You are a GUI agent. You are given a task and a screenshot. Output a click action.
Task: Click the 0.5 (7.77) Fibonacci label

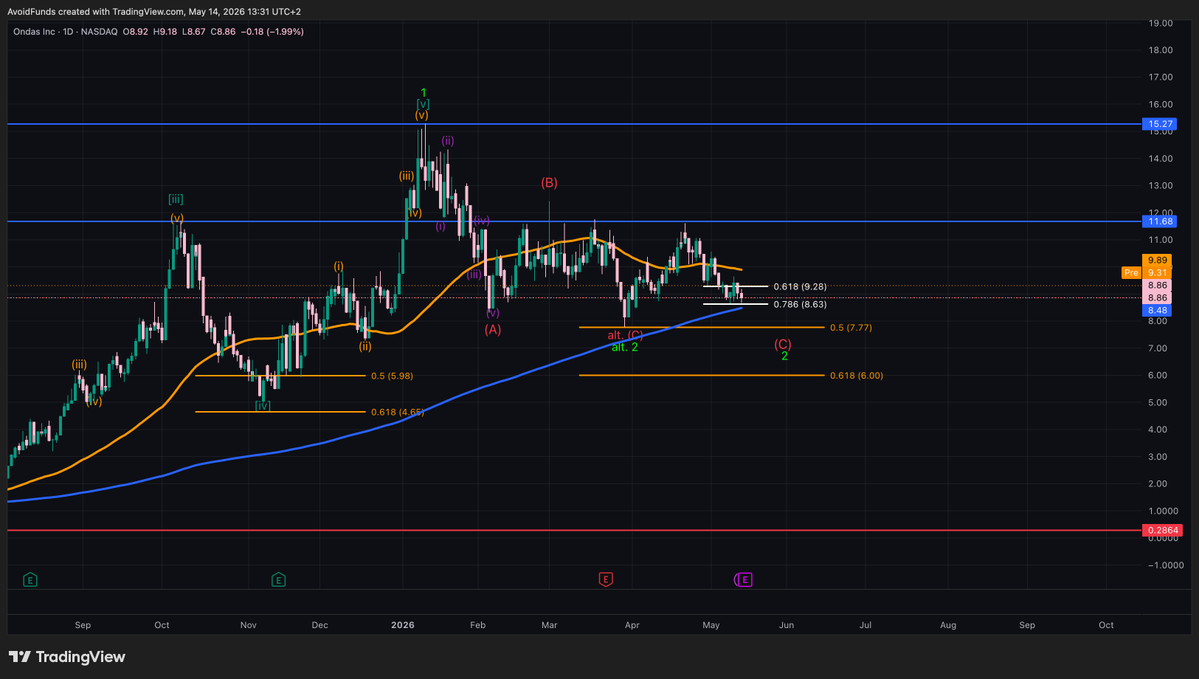[x=850, y=327]
